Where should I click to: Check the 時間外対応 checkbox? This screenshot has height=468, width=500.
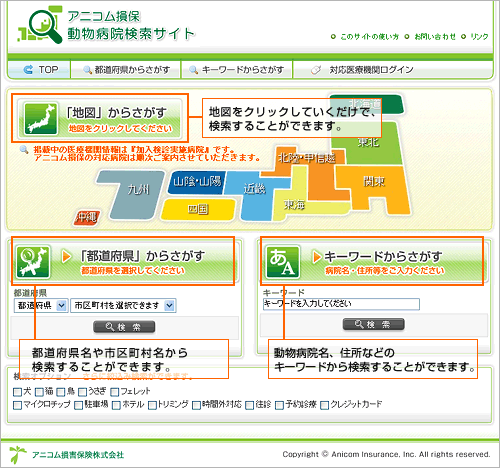coord(197,405)
